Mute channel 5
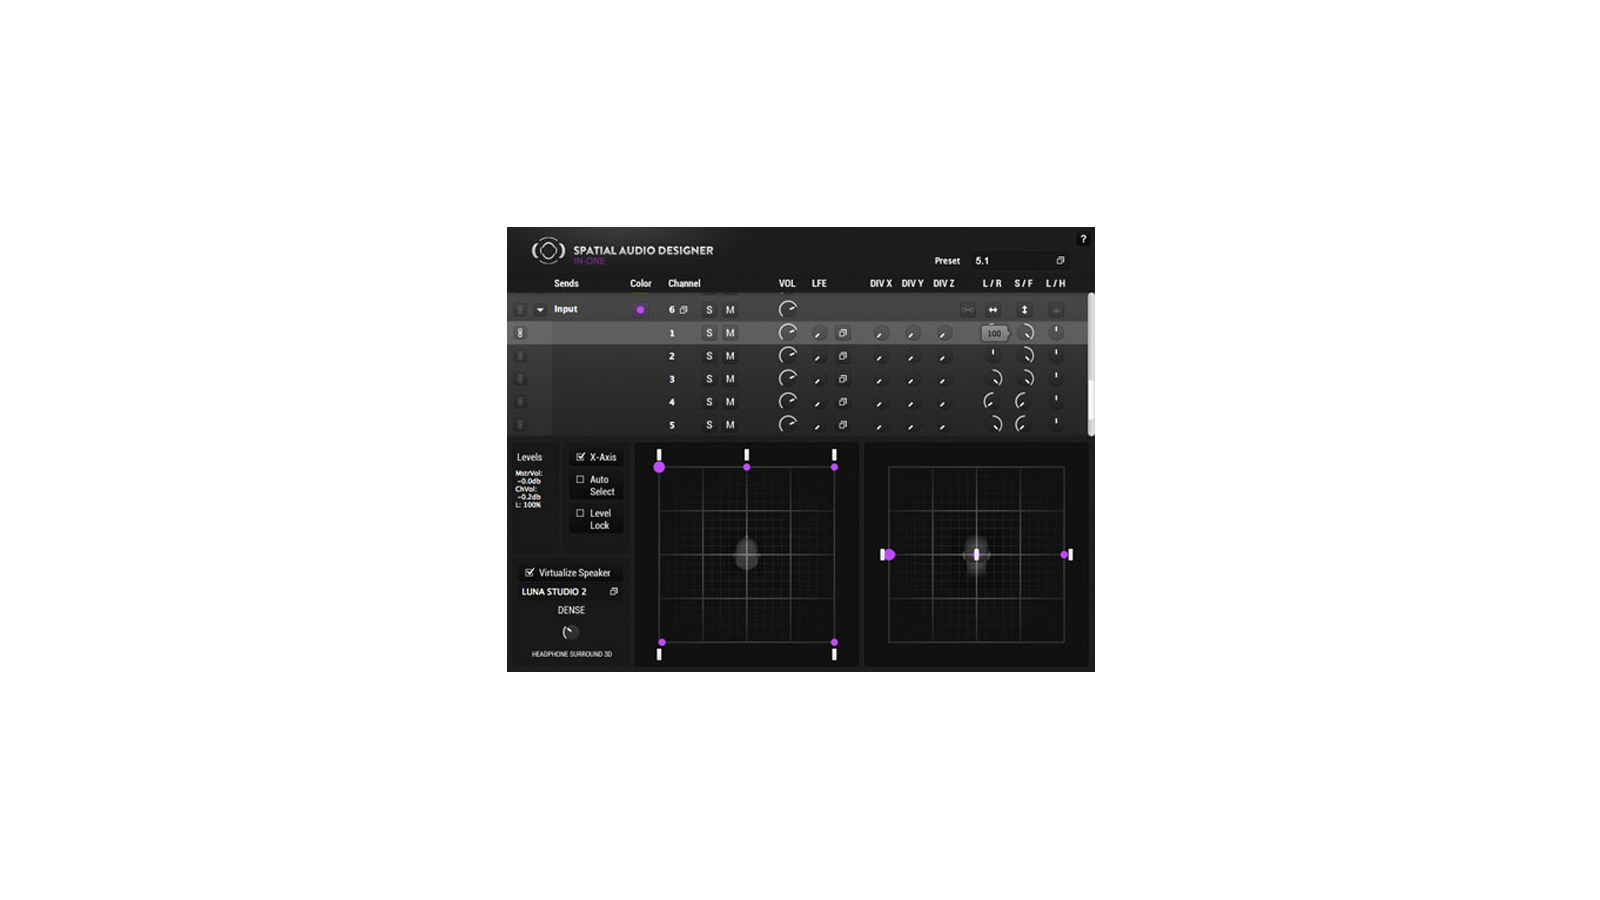This screenshot has width=1600, height=900. [x=730, y=425]
